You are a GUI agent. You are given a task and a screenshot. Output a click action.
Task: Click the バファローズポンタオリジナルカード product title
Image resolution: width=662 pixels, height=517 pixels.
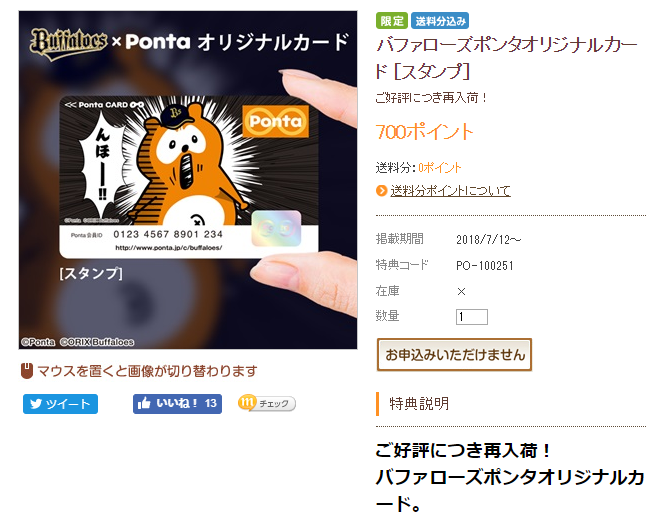coord(507,57)
